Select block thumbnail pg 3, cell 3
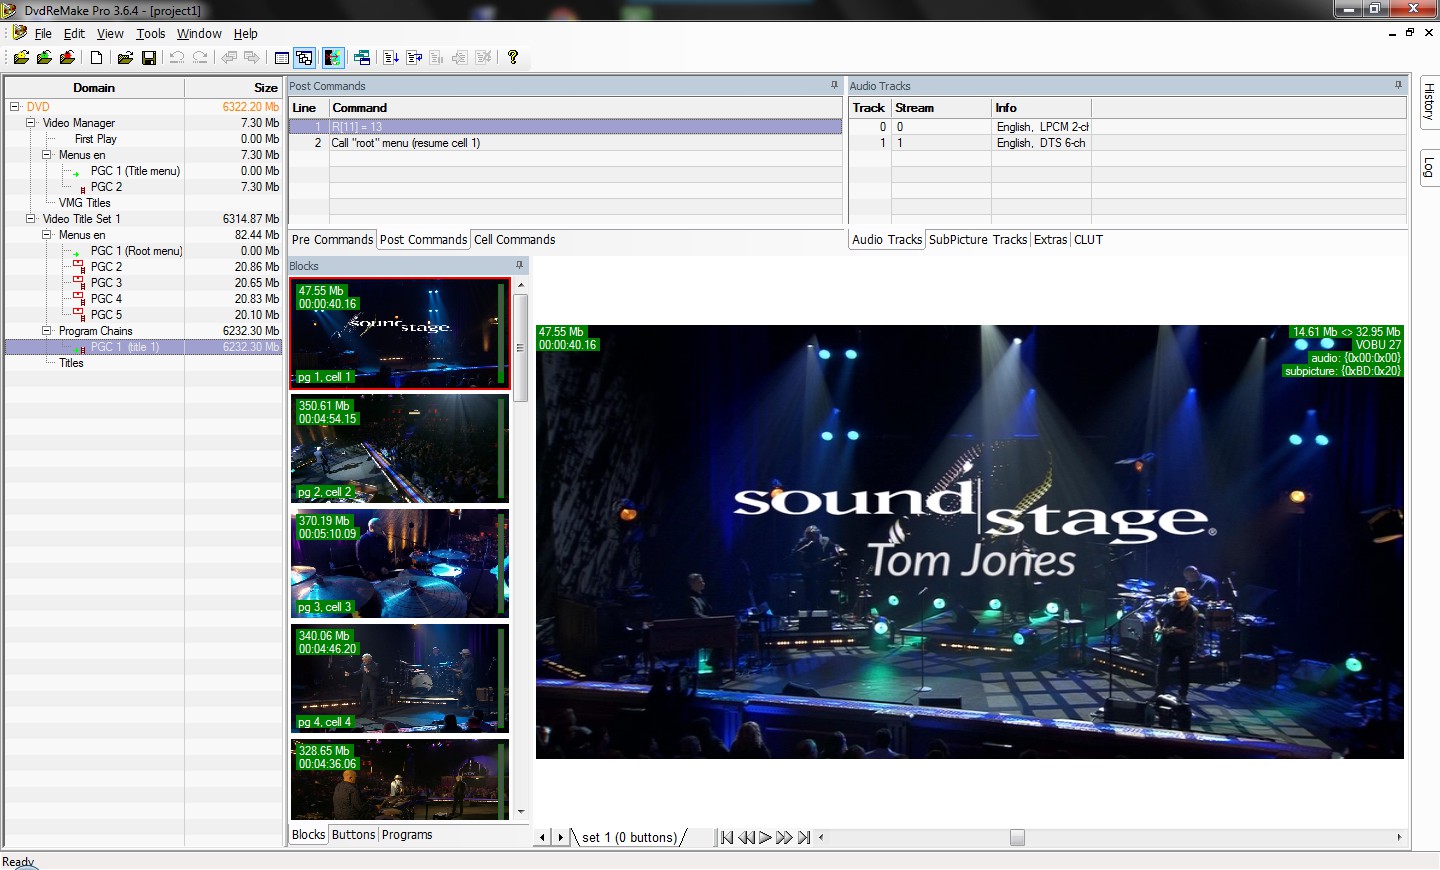1440x870 pixels. pos(400,563)
